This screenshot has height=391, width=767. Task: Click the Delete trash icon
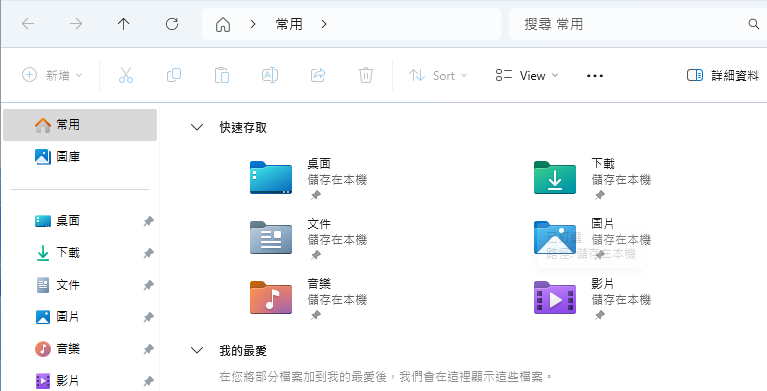[366, 75]
